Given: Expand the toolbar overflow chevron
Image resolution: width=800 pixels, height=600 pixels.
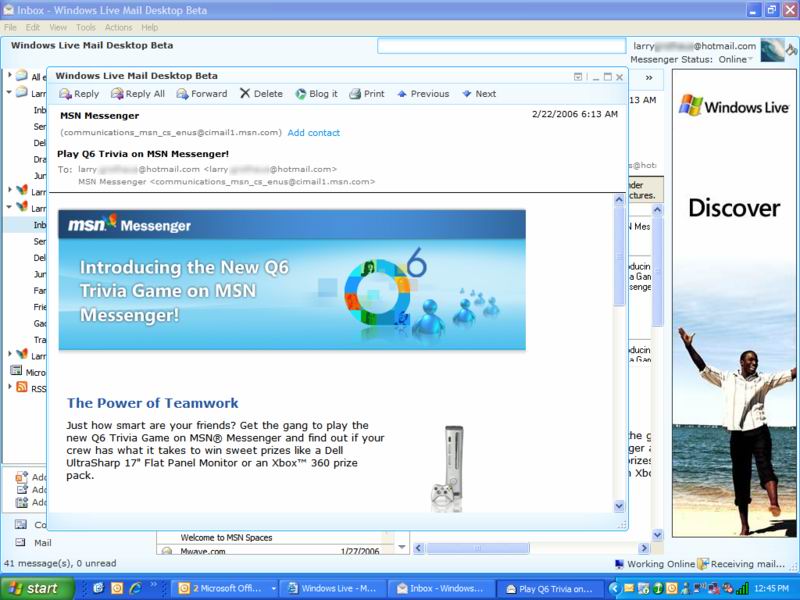Looking at the screenshot, I should pyautogui.click(x=649, y=78).
